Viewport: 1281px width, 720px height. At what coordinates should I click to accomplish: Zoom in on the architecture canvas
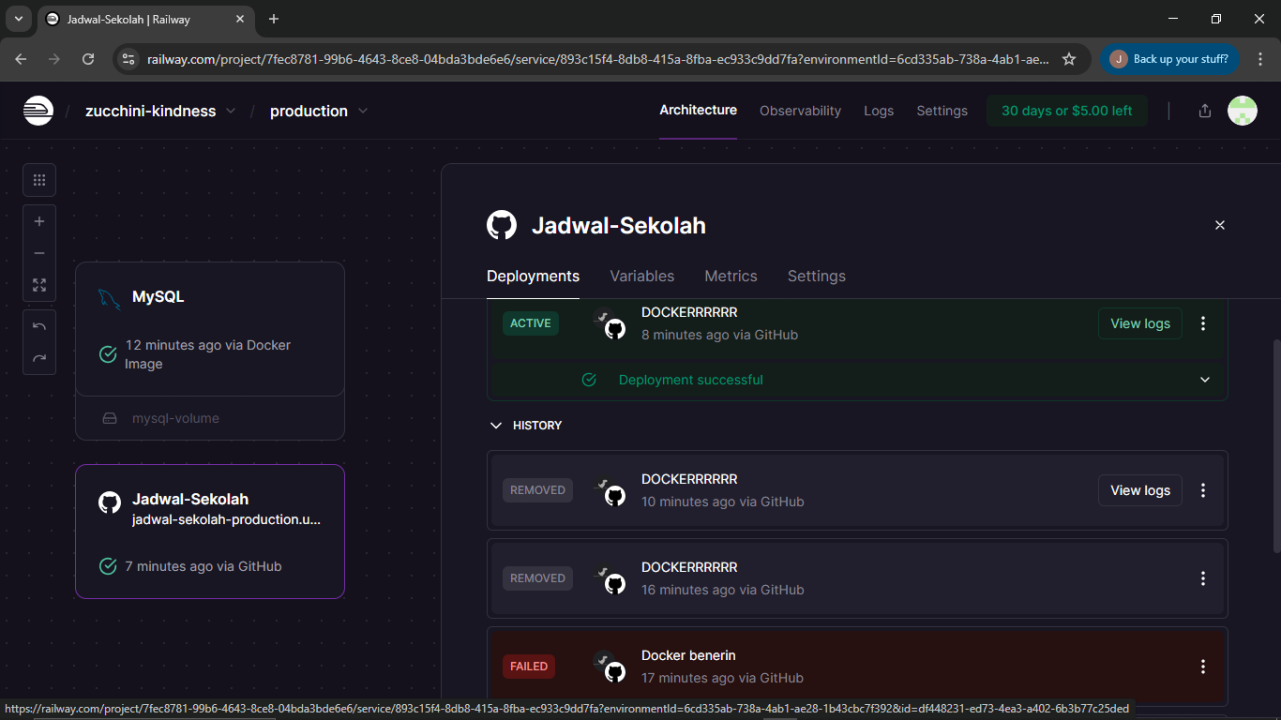[39, 222]
